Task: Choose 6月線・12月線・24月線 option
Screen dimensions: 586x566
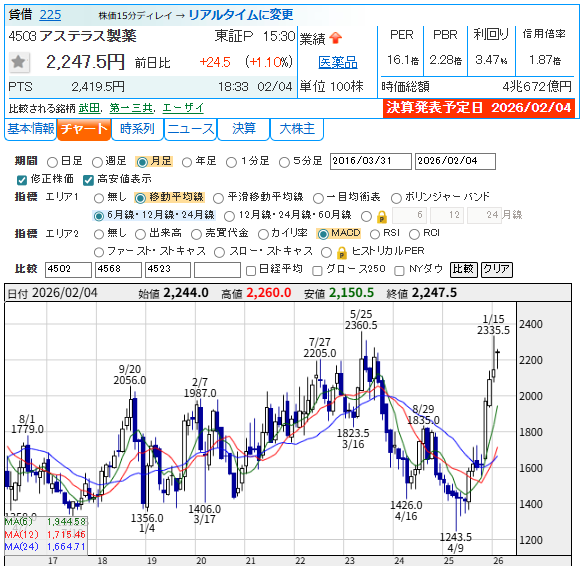Action: click(99, 216)
